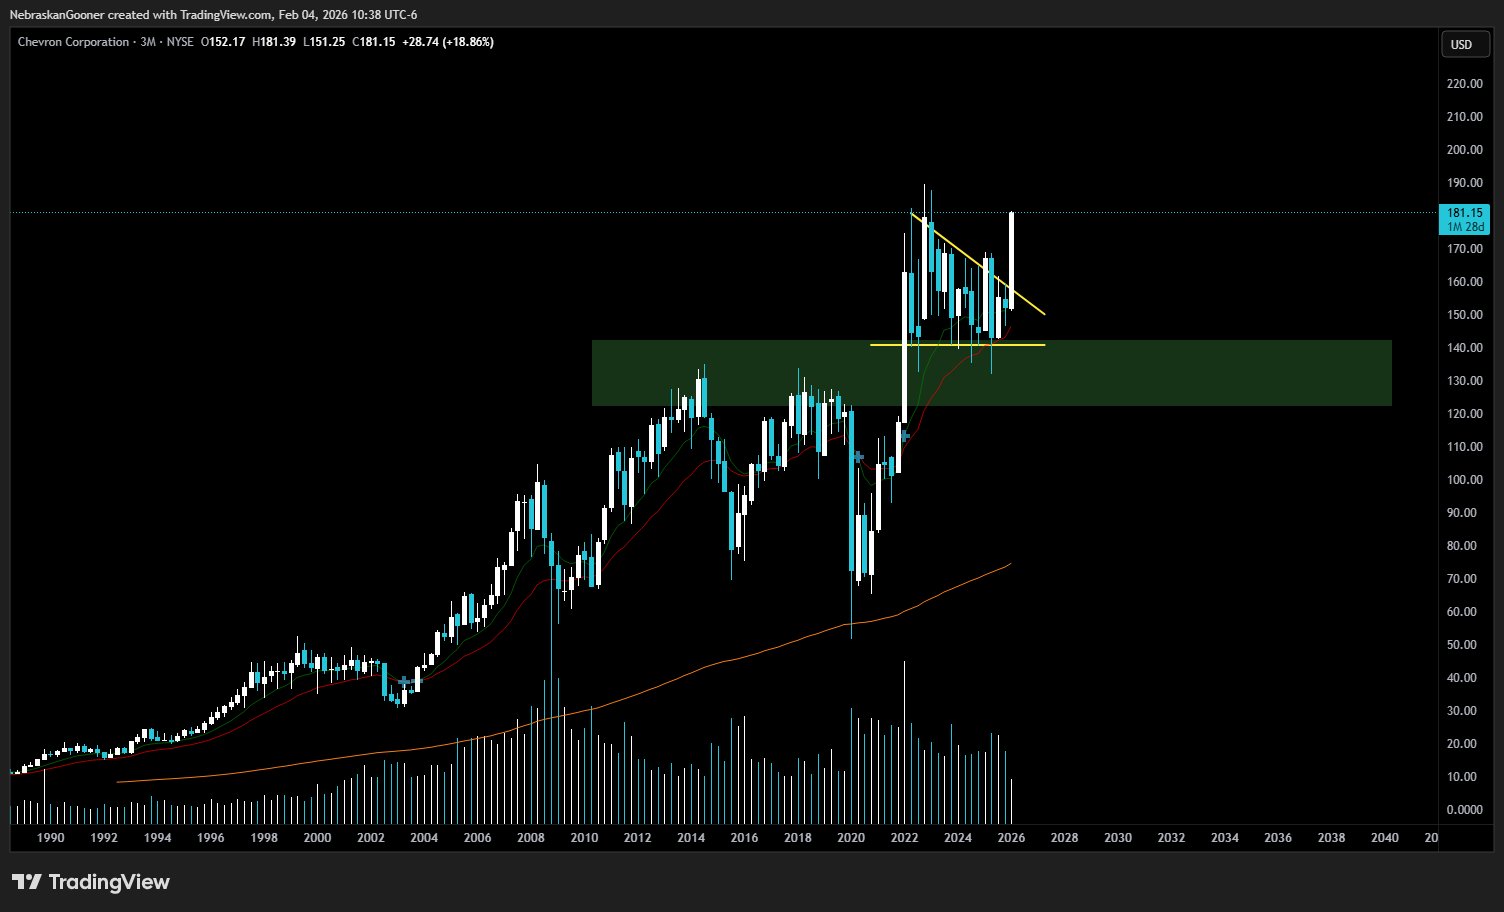Click the NYSE exchange label
This screenshot has height=912, width=1504.
click(179, 42)
